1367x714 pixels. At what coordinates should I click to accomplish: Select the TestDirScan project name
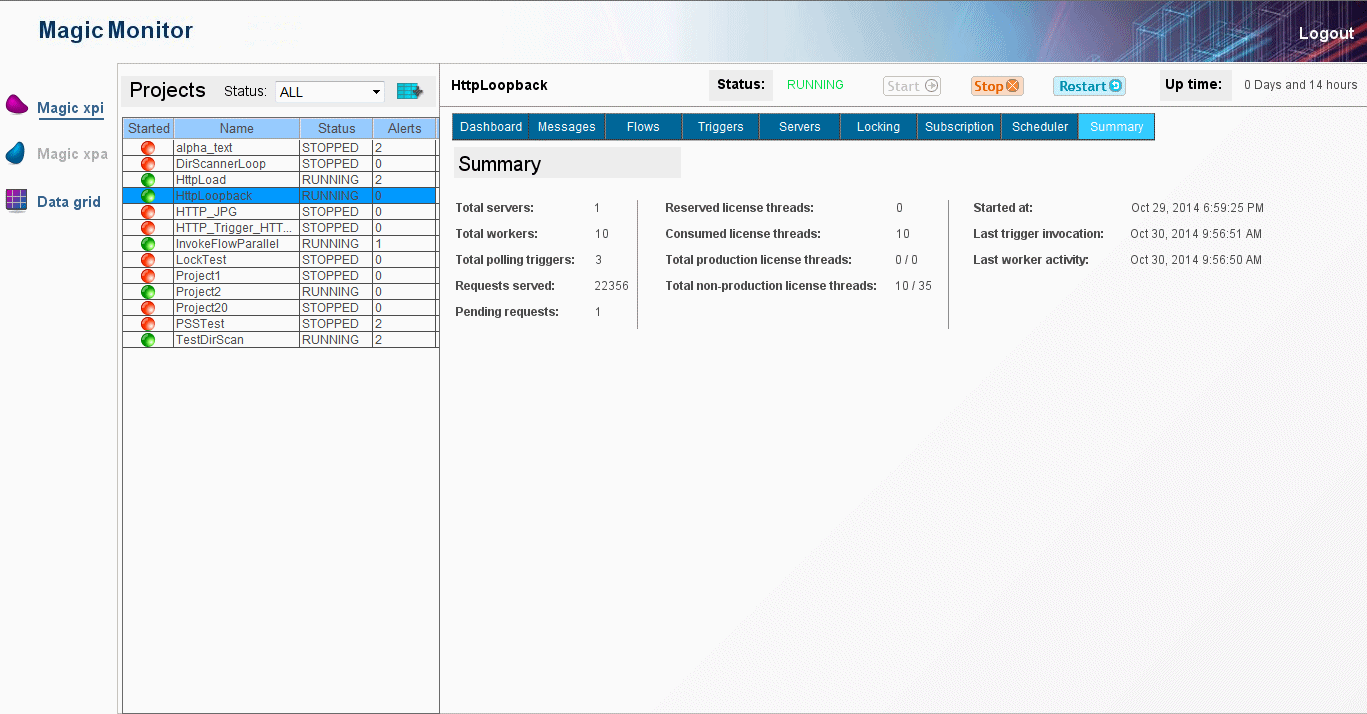[x=209, y=340]
